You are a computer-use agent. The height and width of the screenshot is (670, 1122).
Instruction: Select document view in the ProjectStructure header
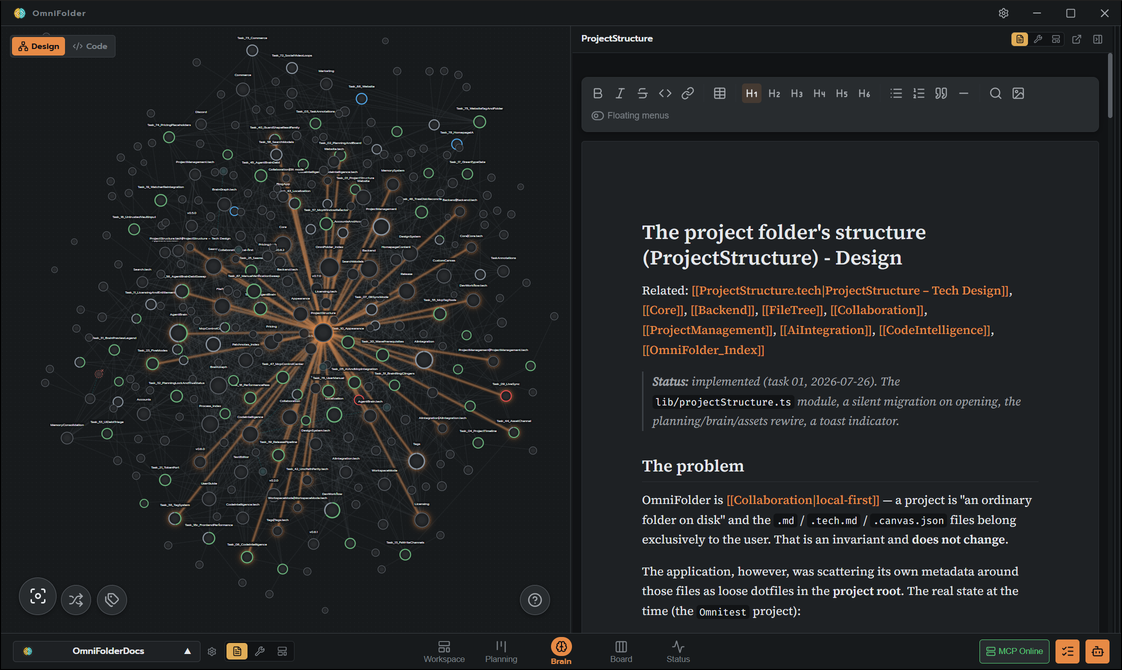pos(1020,39)
